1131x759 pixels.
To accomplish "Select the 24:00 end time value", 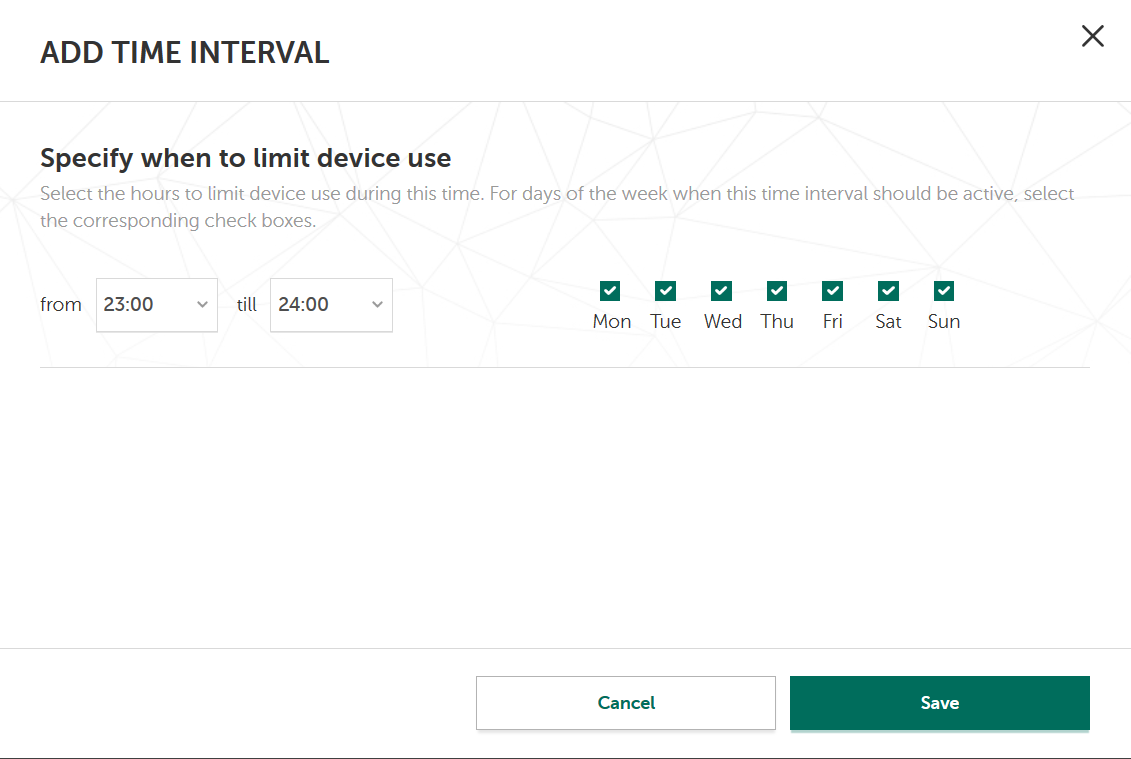I will [304, 305].
